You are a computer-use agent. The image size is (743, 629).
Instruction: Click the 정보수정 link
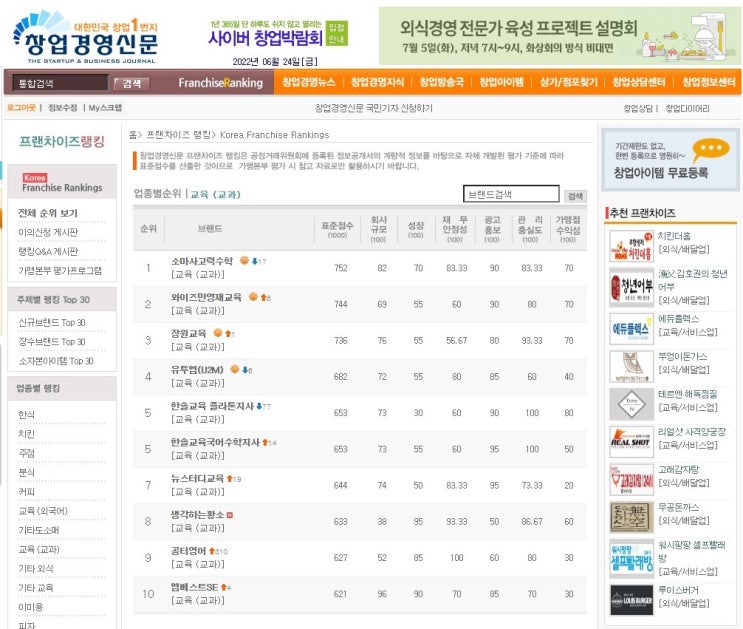pyautogui.click(x=62, y=108)
